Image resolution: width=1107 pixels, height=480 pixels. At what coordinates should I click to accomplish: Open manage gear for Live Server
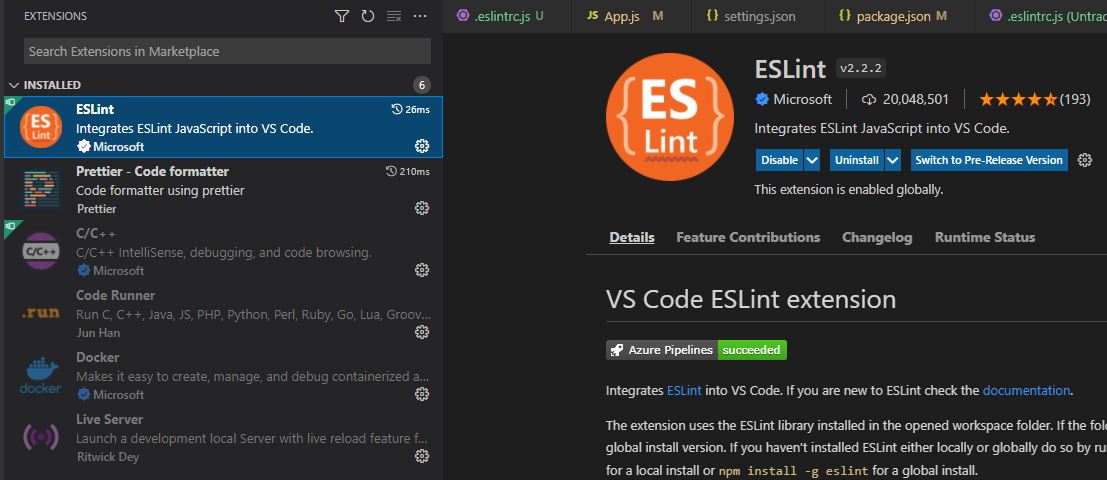pos(421,456)
